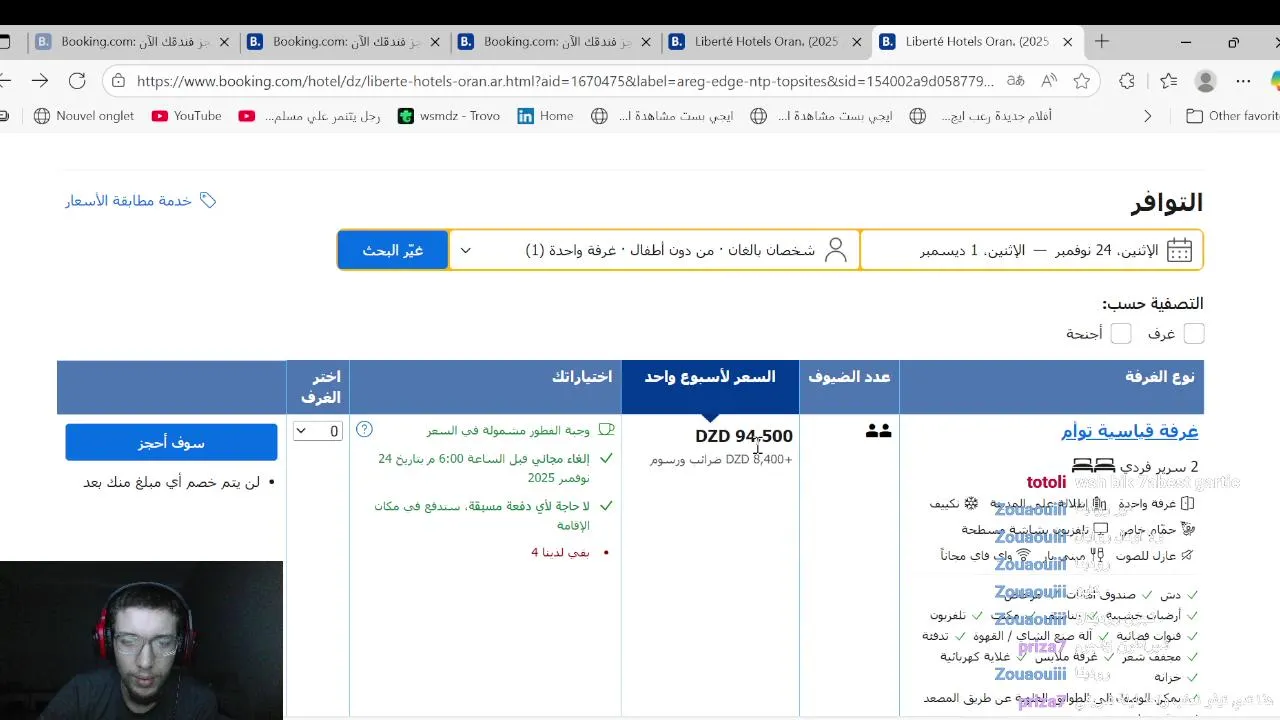The image size is (1280, 720).
Task: Open the YouTube bookmark
Action: click(x=186, y=116)
